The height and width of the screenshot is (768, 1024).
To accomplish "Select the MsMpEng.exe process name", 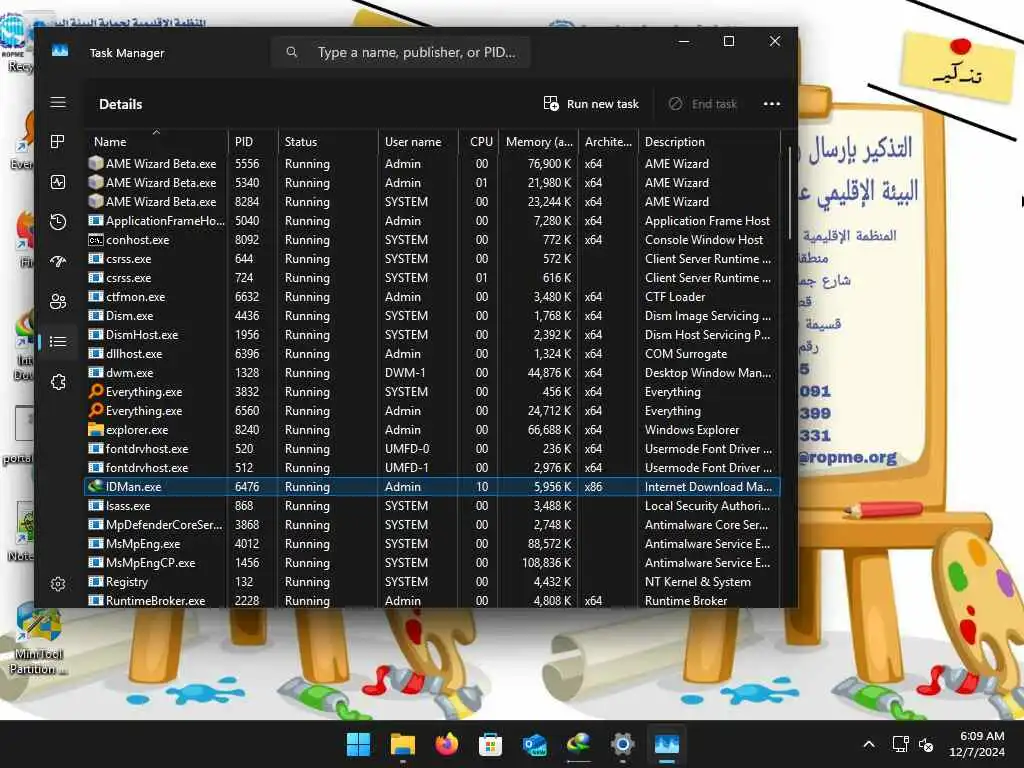I will click(x=142, y=543).
